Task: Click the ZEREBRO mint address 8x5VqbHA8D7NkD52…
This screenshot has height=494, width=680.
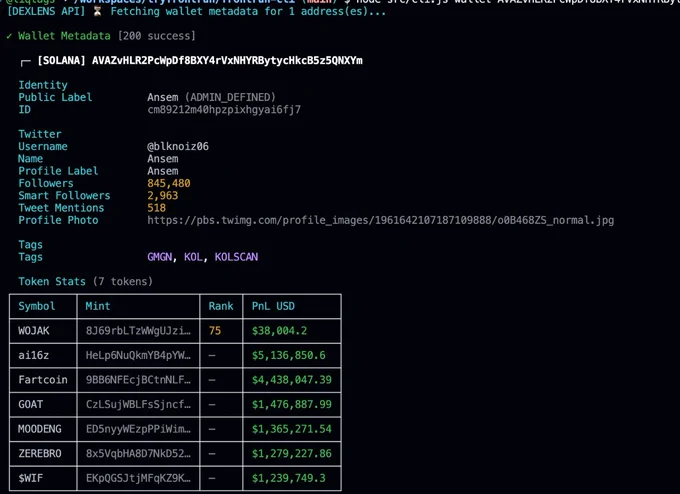Action: (138, 454)
